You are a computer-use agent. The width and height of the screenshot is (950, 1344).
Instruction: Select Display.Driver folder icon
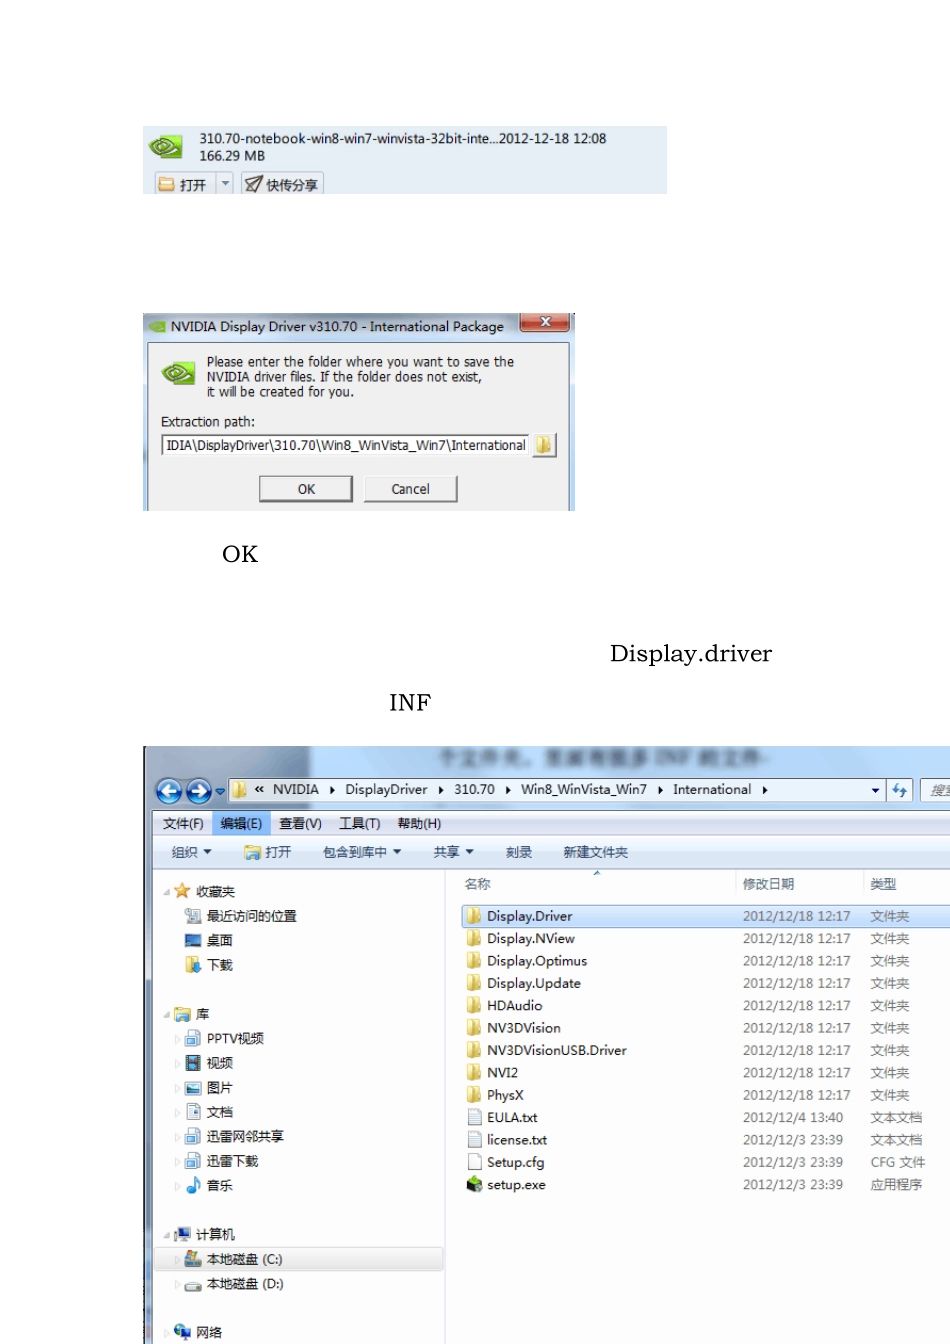click(x=474, y=915)
